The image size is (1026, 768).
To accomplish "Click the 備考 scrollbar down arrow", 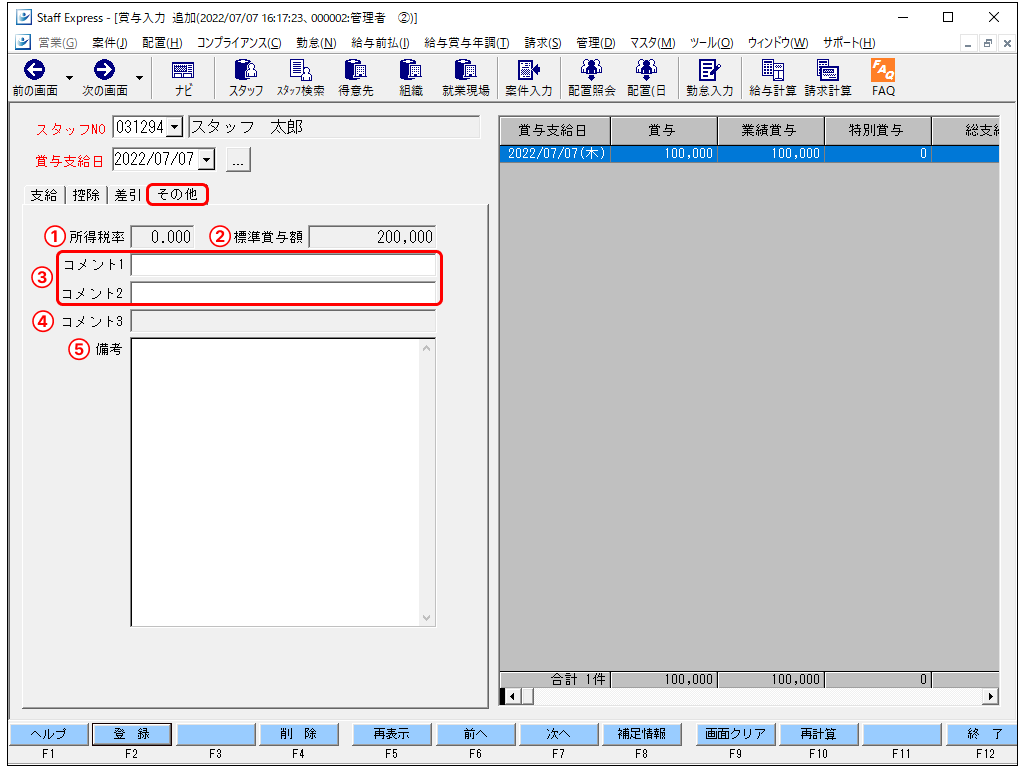I will 427,618.
